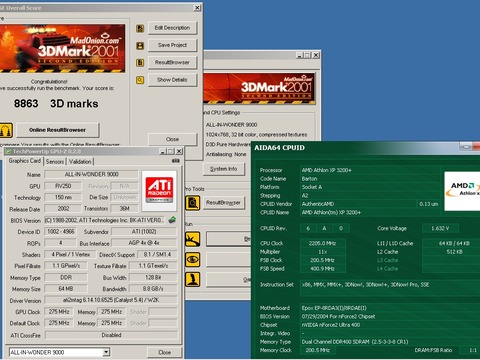Screen dimensions: 480x360
Task: Click the ATI CrossFire Disabled field
Action: click(x=111, y=335)
